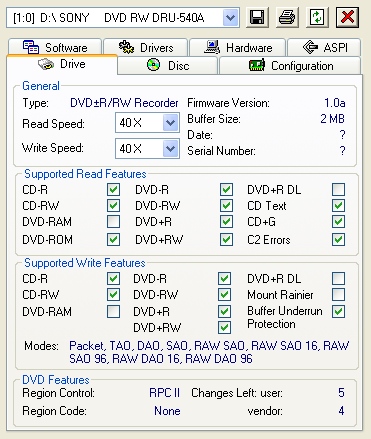The width and height of the screenshot is (371, 439).
Task: Click the buffer size value 2 MB
Action: click(332, 119)
